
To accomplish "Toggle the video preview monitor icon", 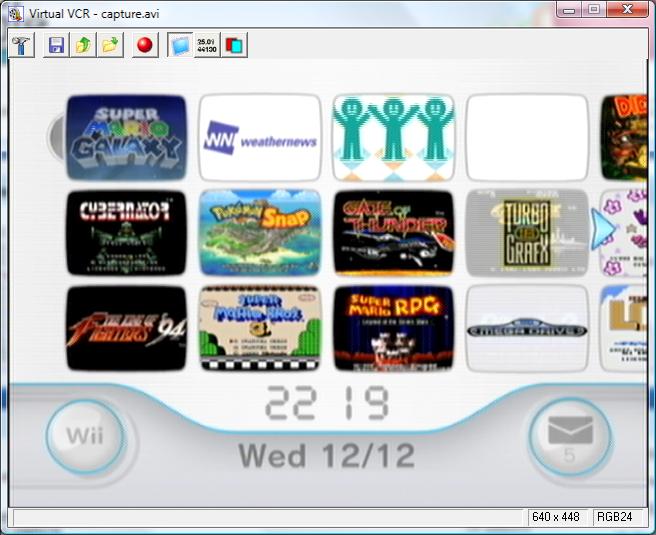I will click(x=180, y=45).
